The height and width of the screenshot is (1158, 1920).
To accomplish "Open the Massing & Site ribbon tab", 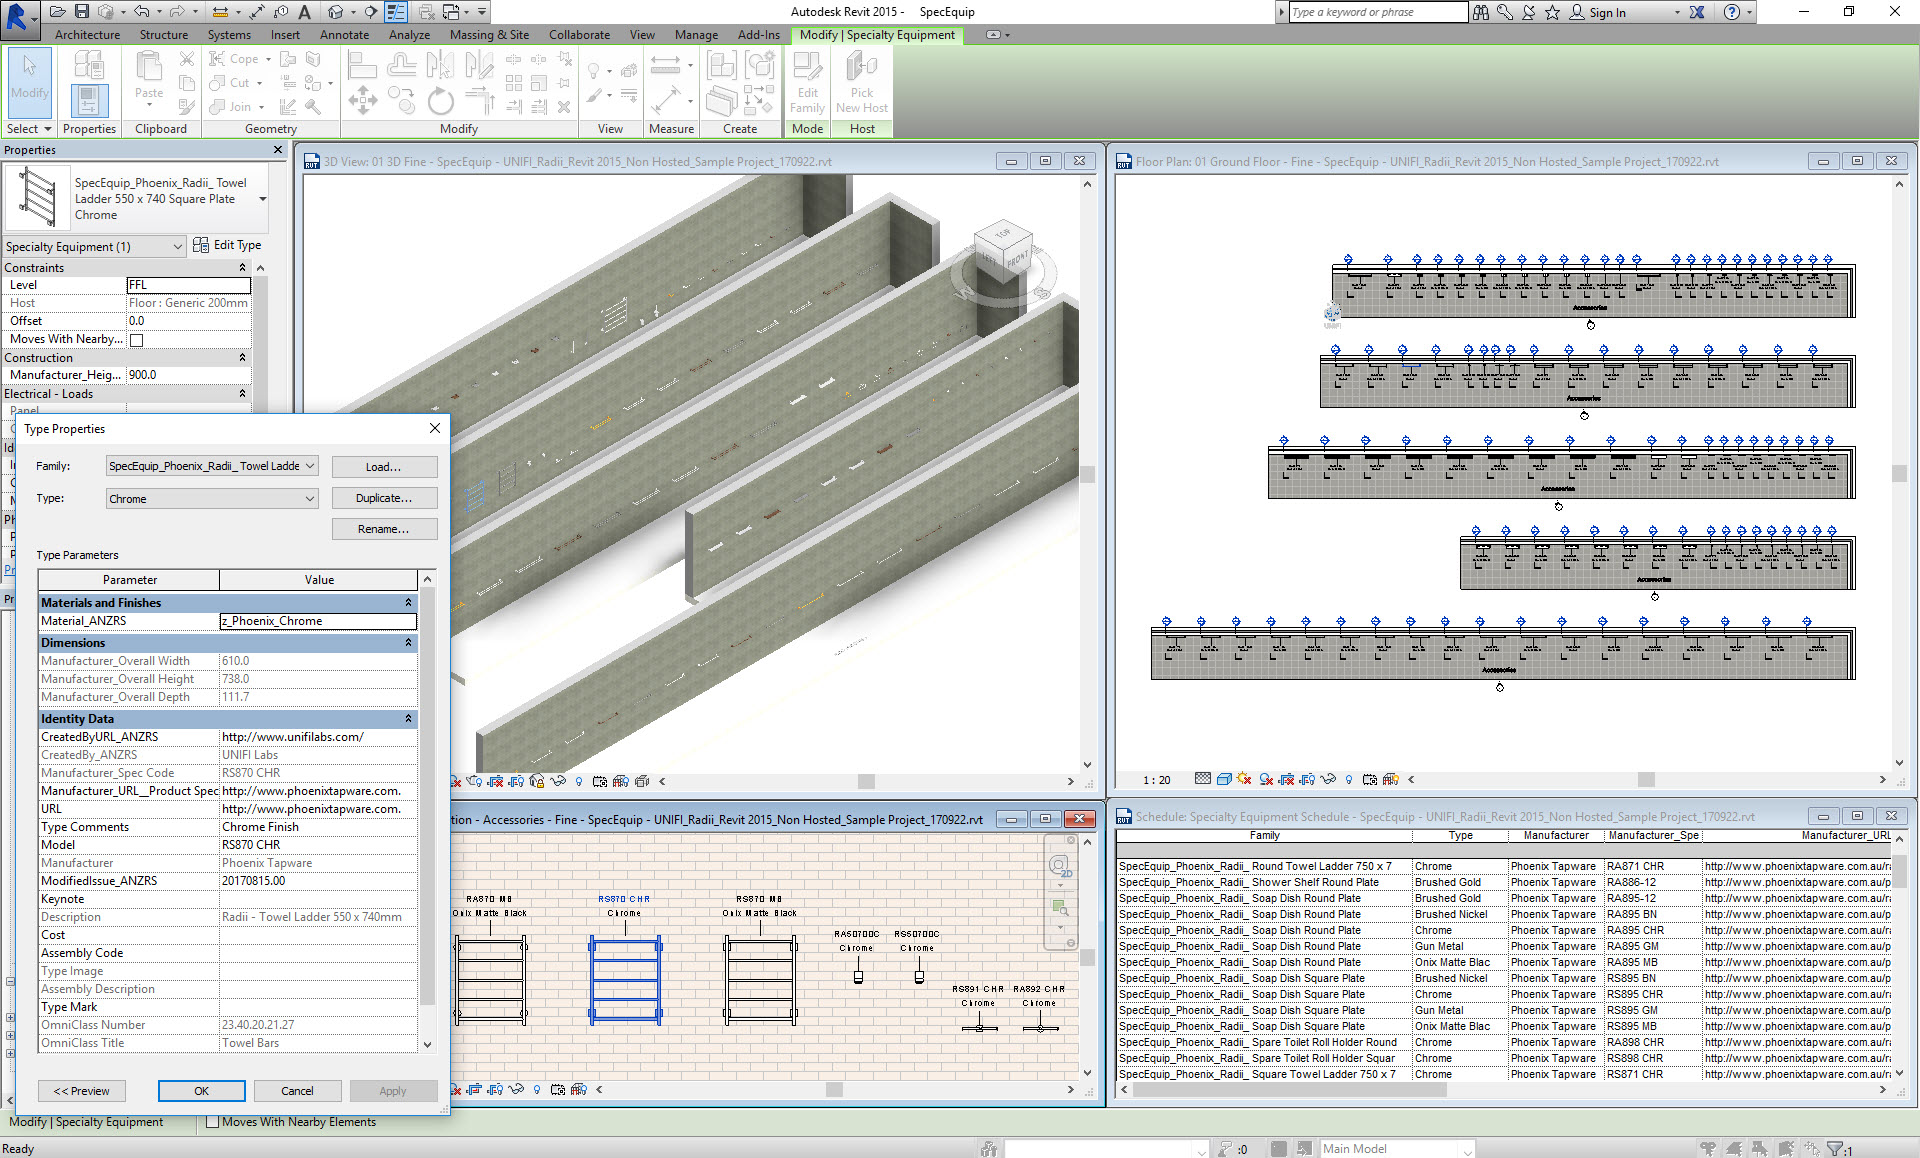I will 489,34.
